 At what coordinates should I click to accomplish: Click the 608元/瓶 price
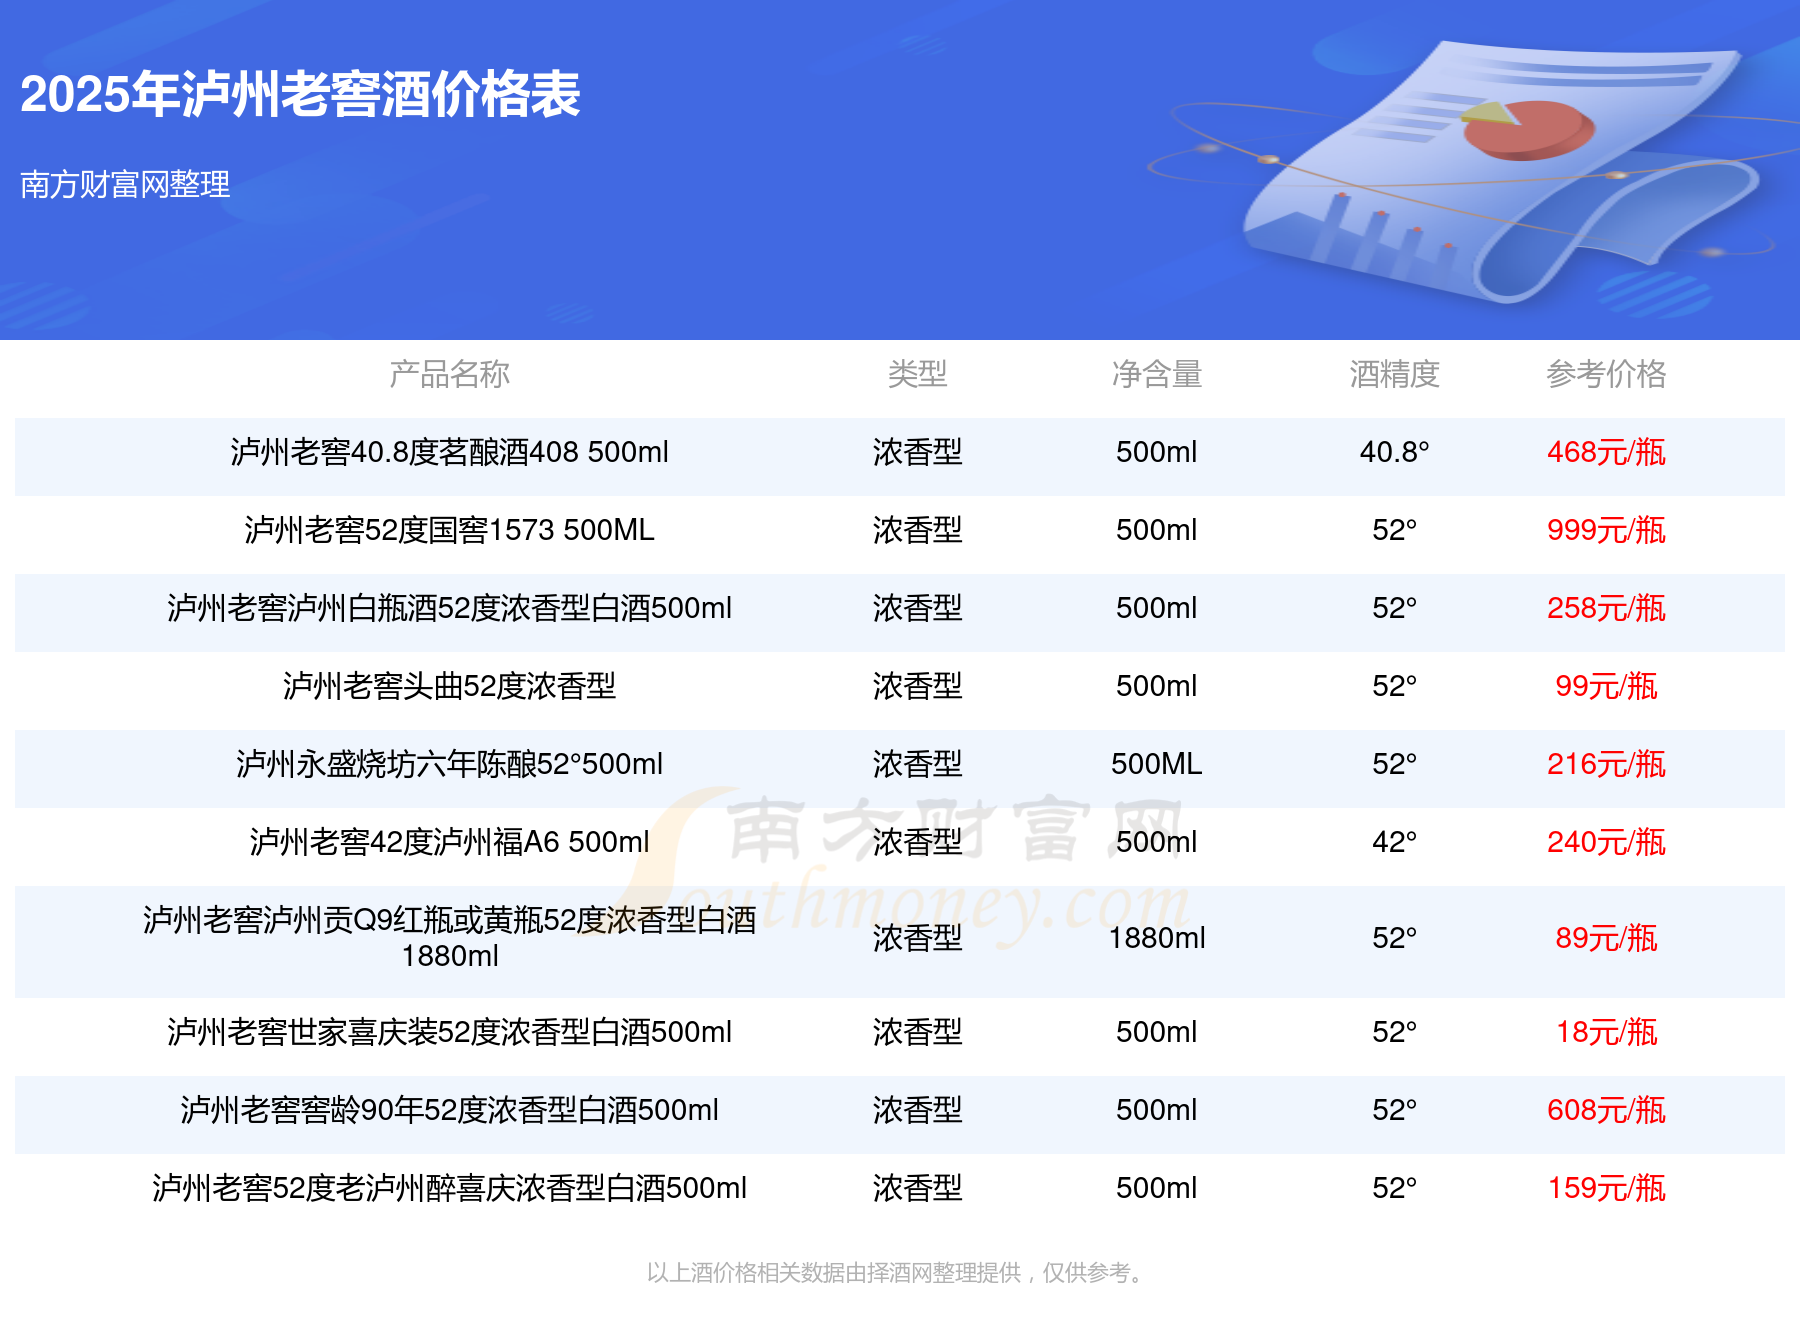pos(1606,1110)
